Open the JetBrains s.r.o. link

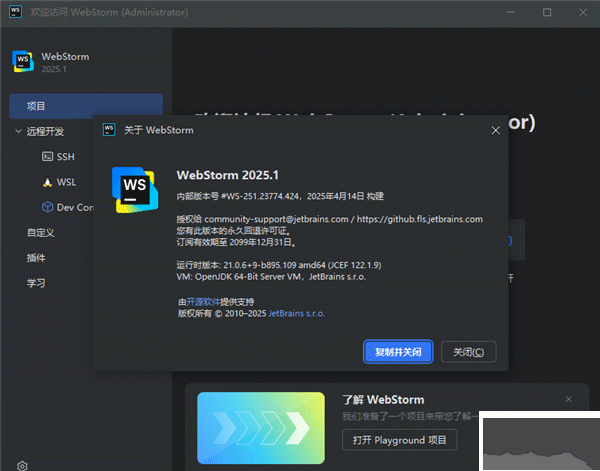297,313
